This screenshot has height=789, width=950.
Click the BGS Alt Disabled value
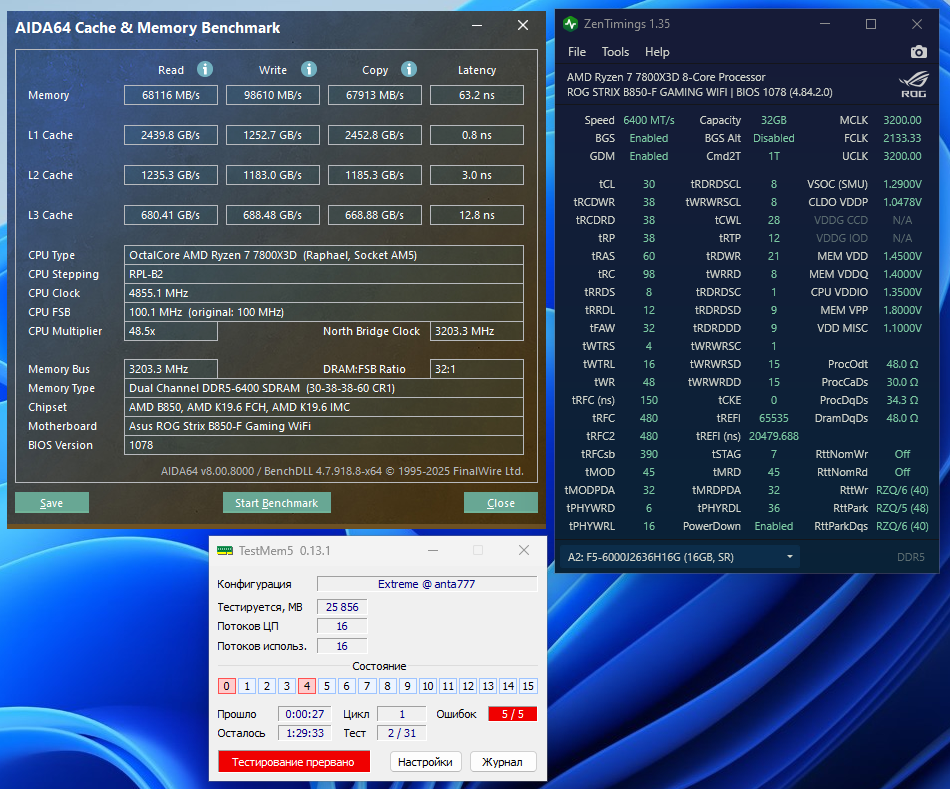tap(774, 138)
